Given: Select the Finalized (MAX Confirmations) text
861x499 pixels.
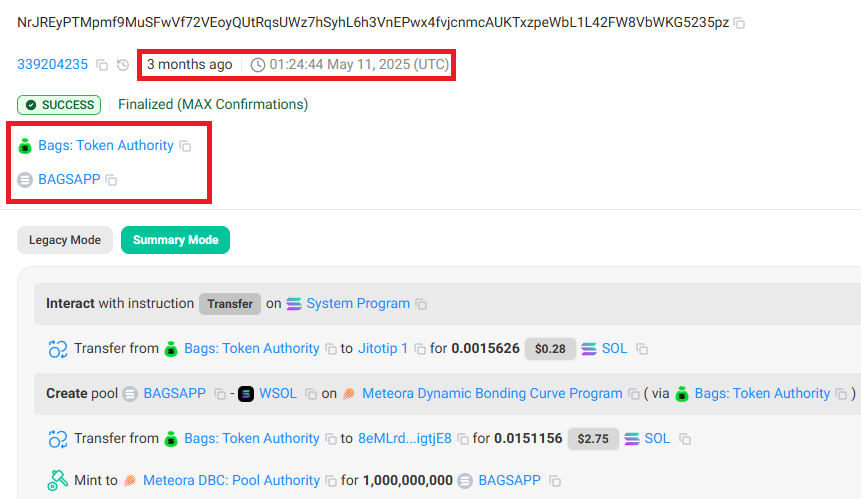Looking at the screenshot, I should (x=213, y=104).
